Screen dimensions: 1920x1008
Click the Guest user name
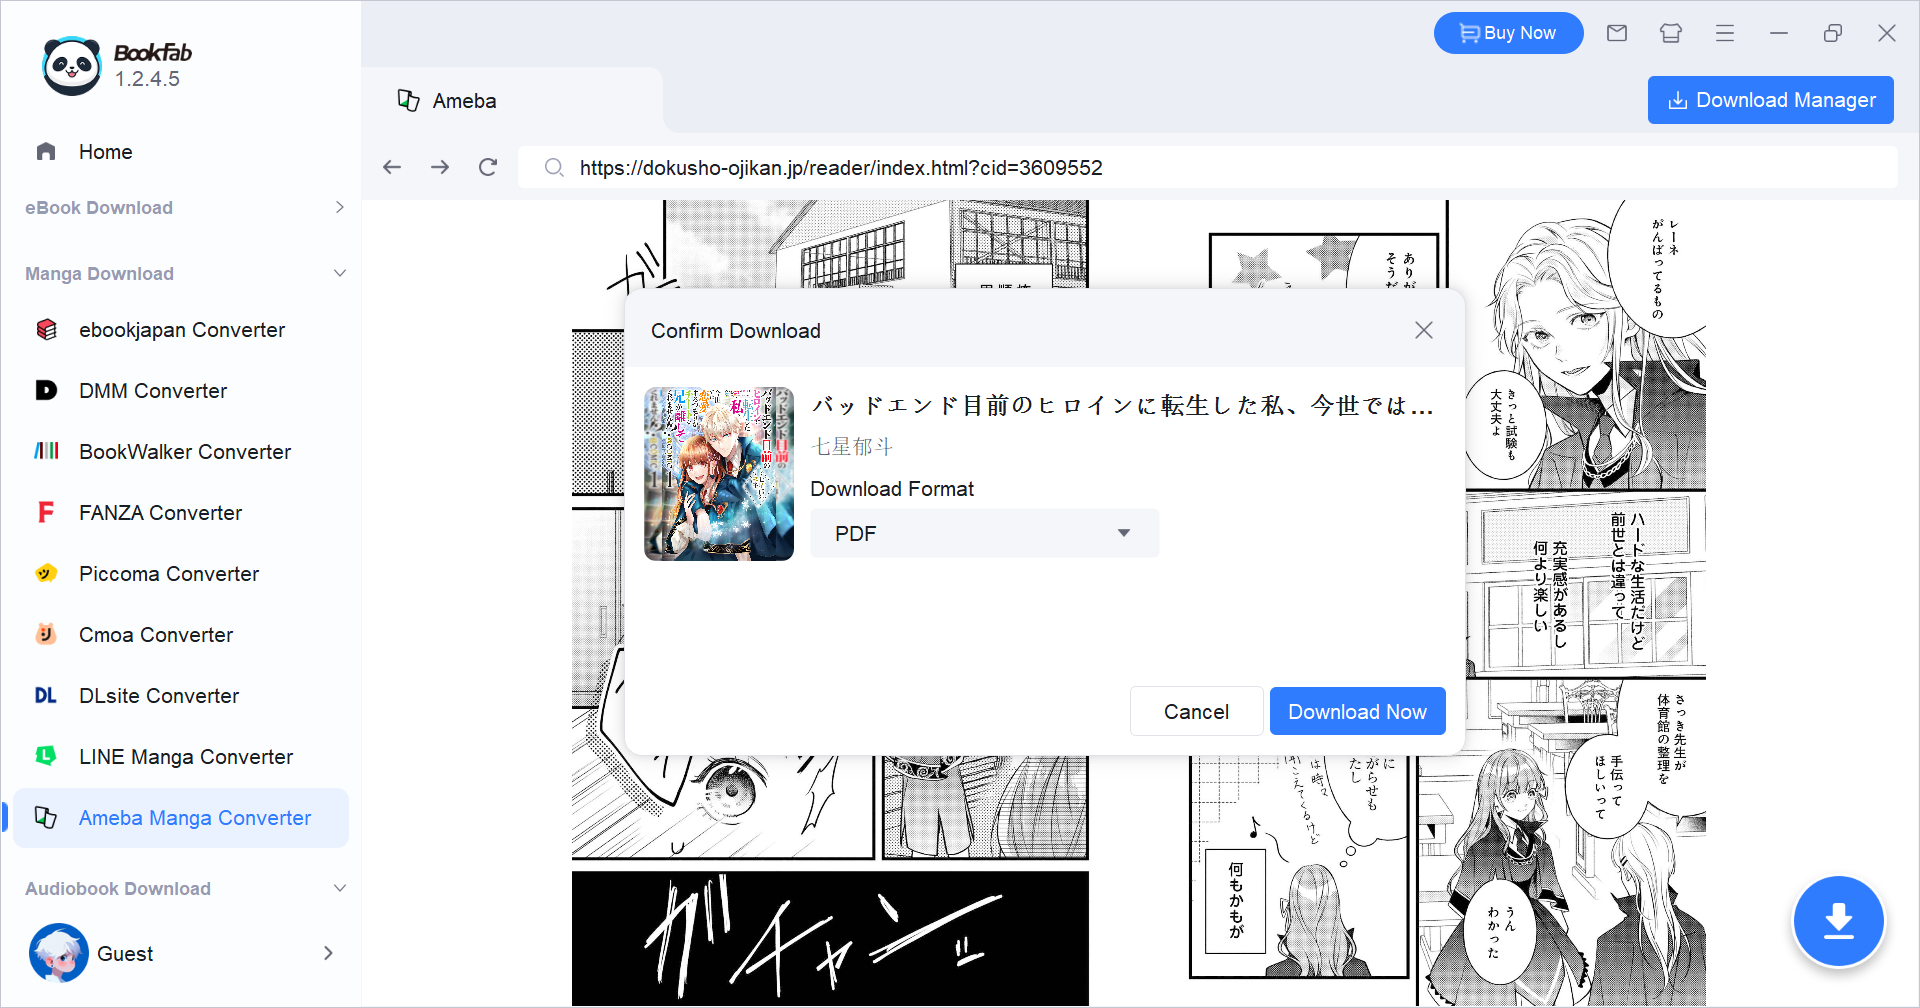tap(125, 953)
